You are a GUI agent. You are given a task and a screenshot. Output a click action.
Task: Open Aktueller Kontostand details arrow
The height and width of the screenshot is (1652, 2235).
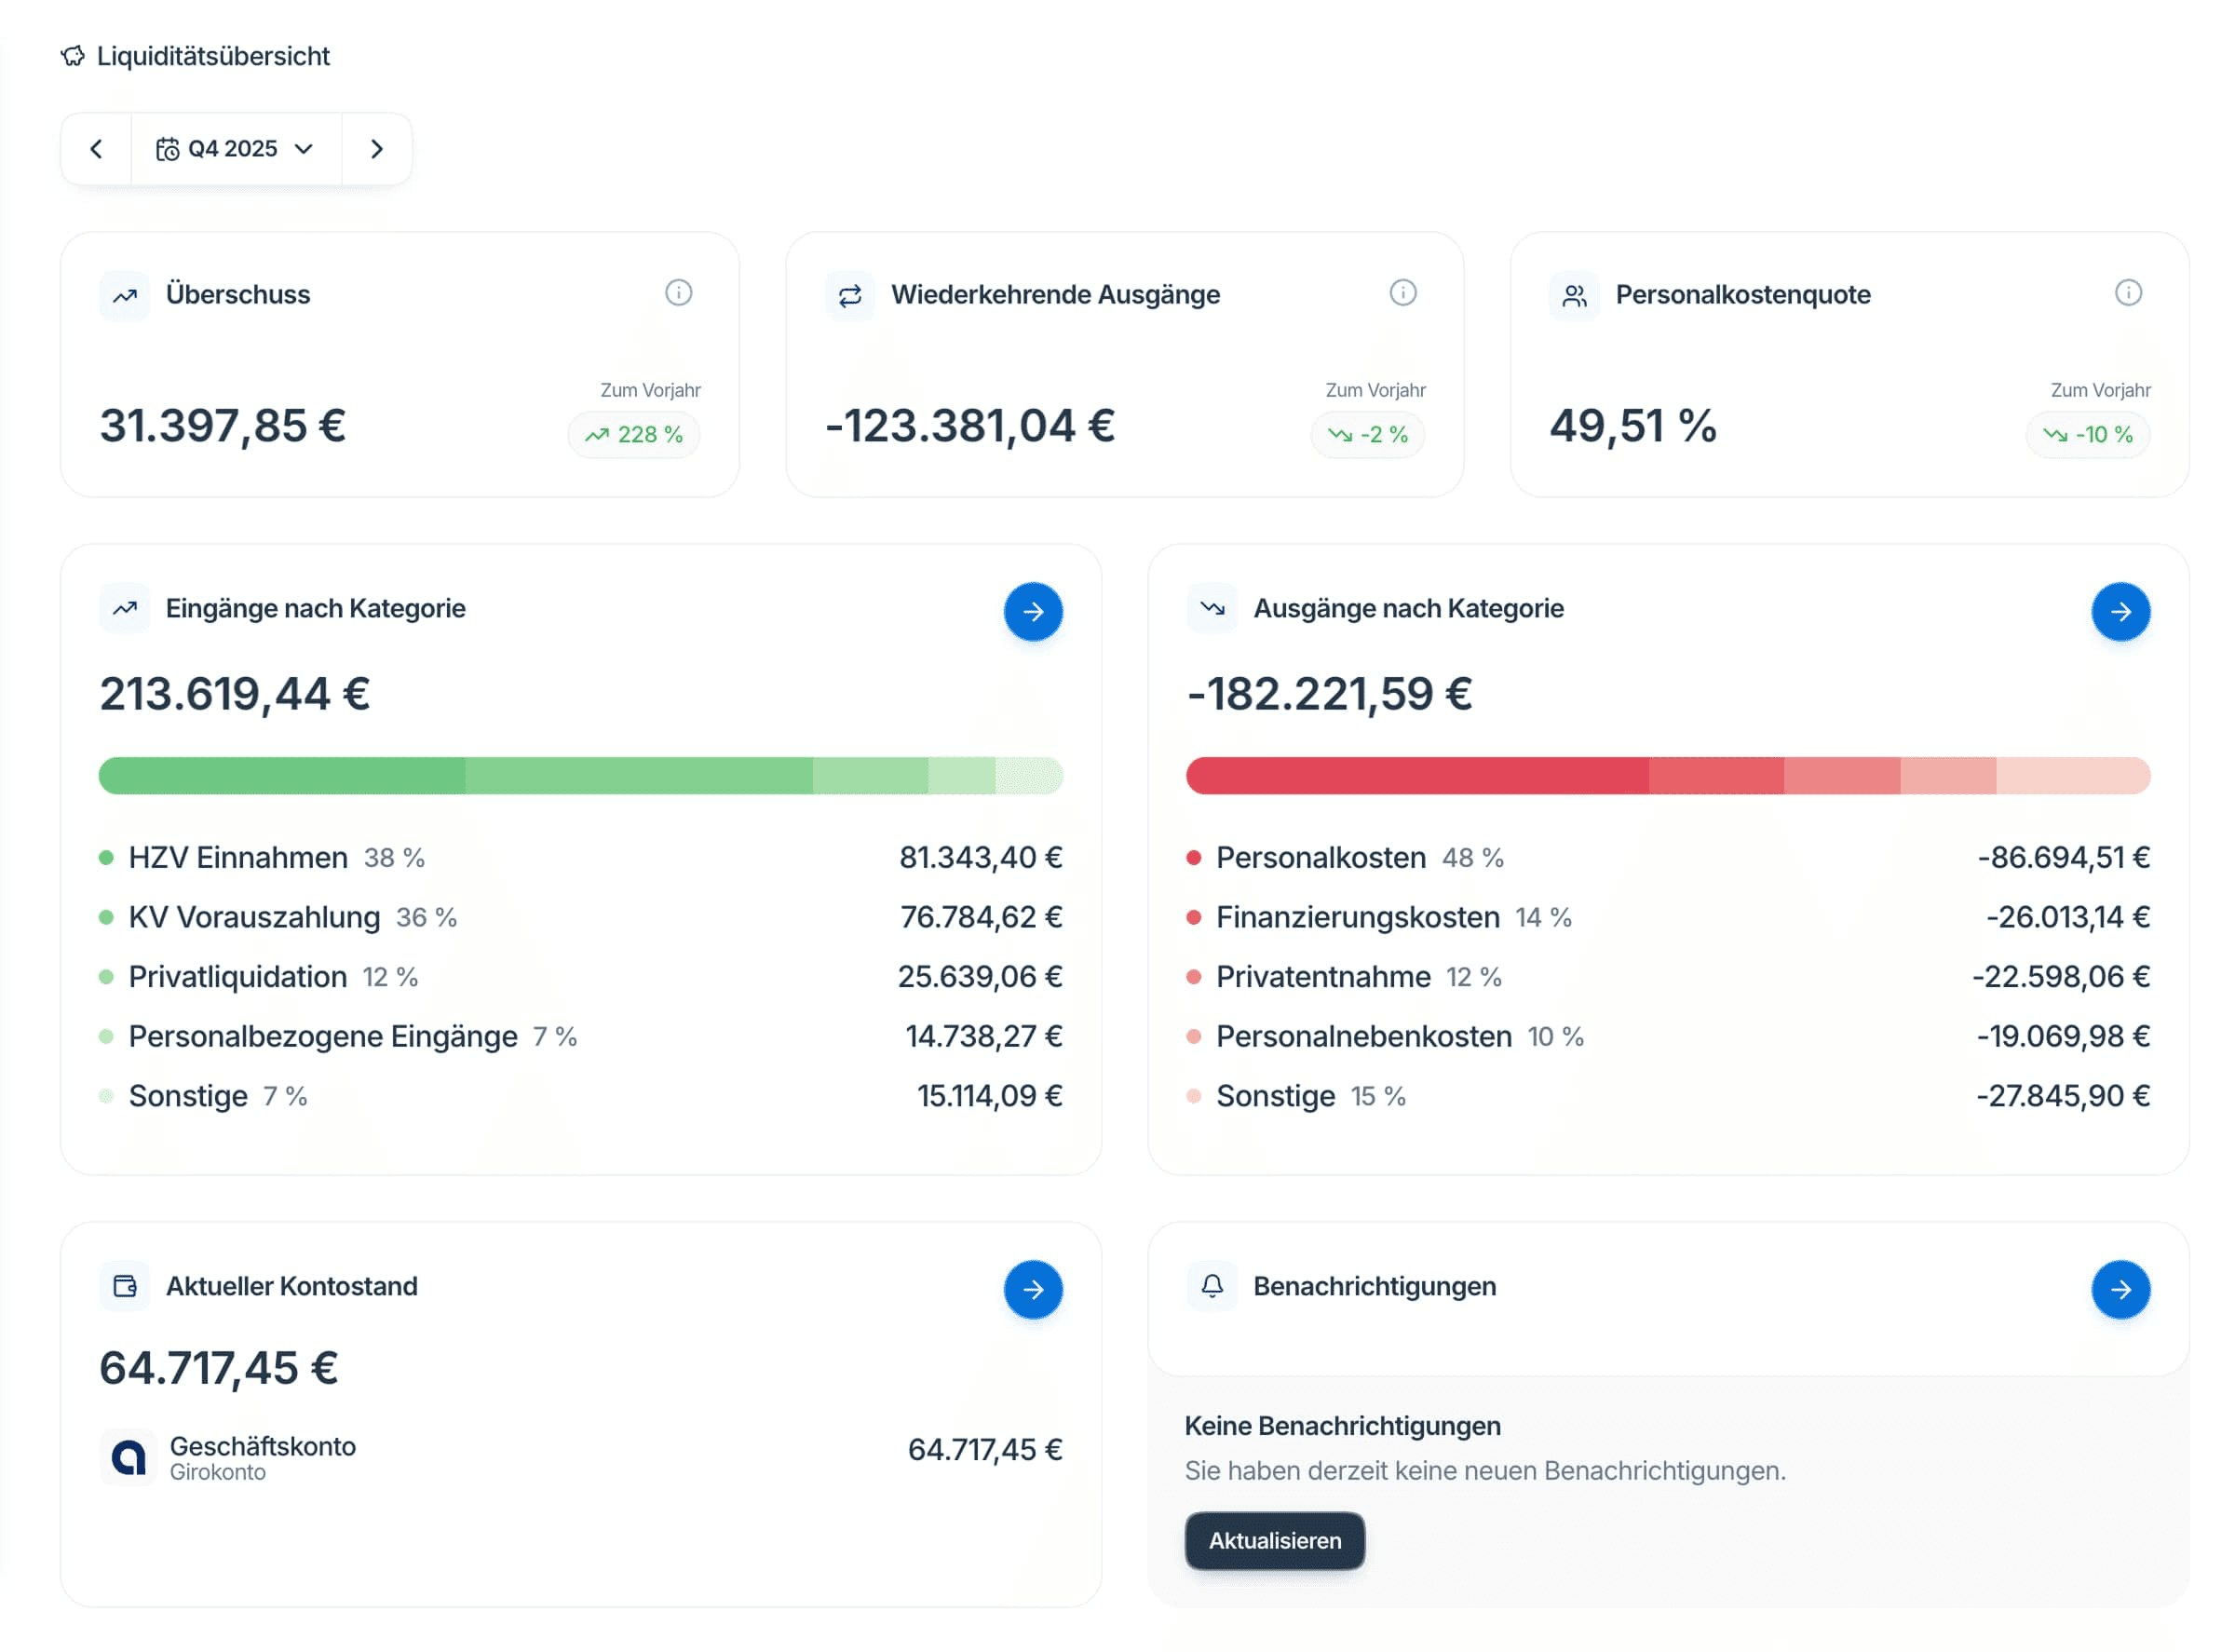(x=1032, y=1288)
